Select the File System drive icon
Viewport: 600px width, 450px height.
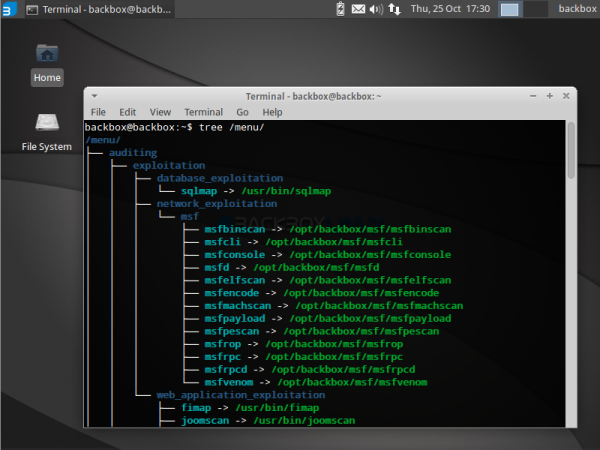(47, 132)
